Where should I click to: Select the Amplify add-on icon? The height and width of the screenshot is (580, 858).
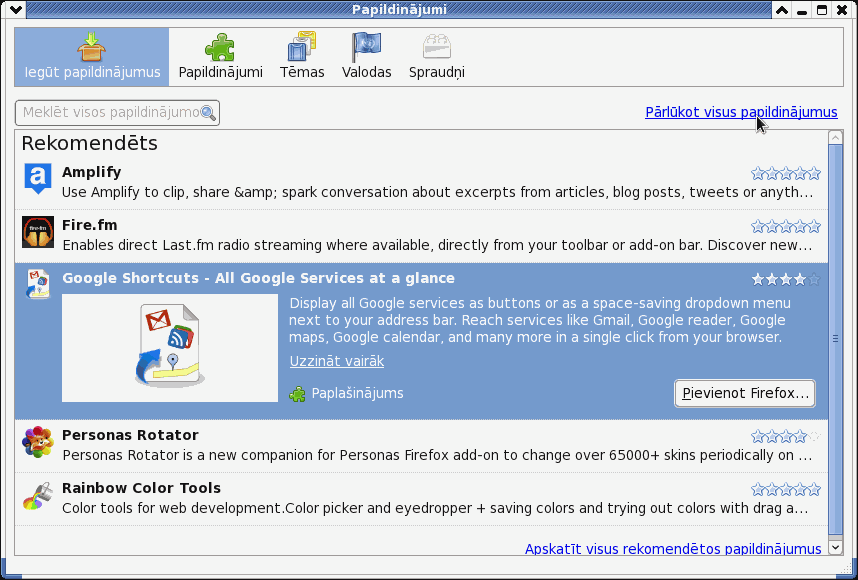click(x=38, y=179)
